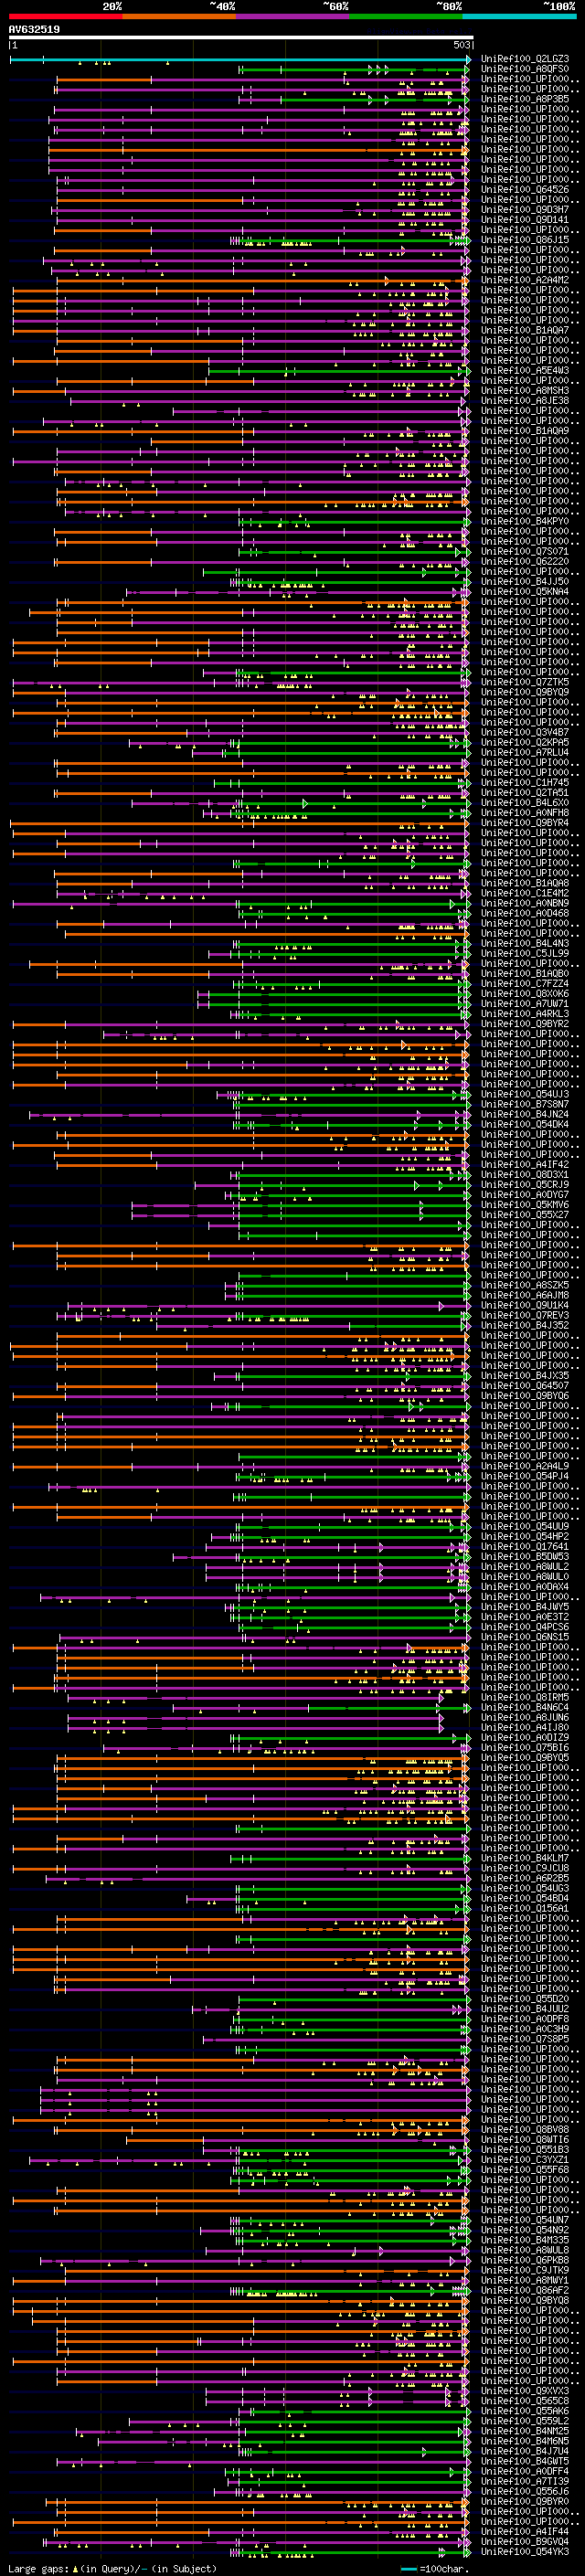Open the UniRef100_Q6NS15 hit

pyautogui.click(x=524, y=1637)
